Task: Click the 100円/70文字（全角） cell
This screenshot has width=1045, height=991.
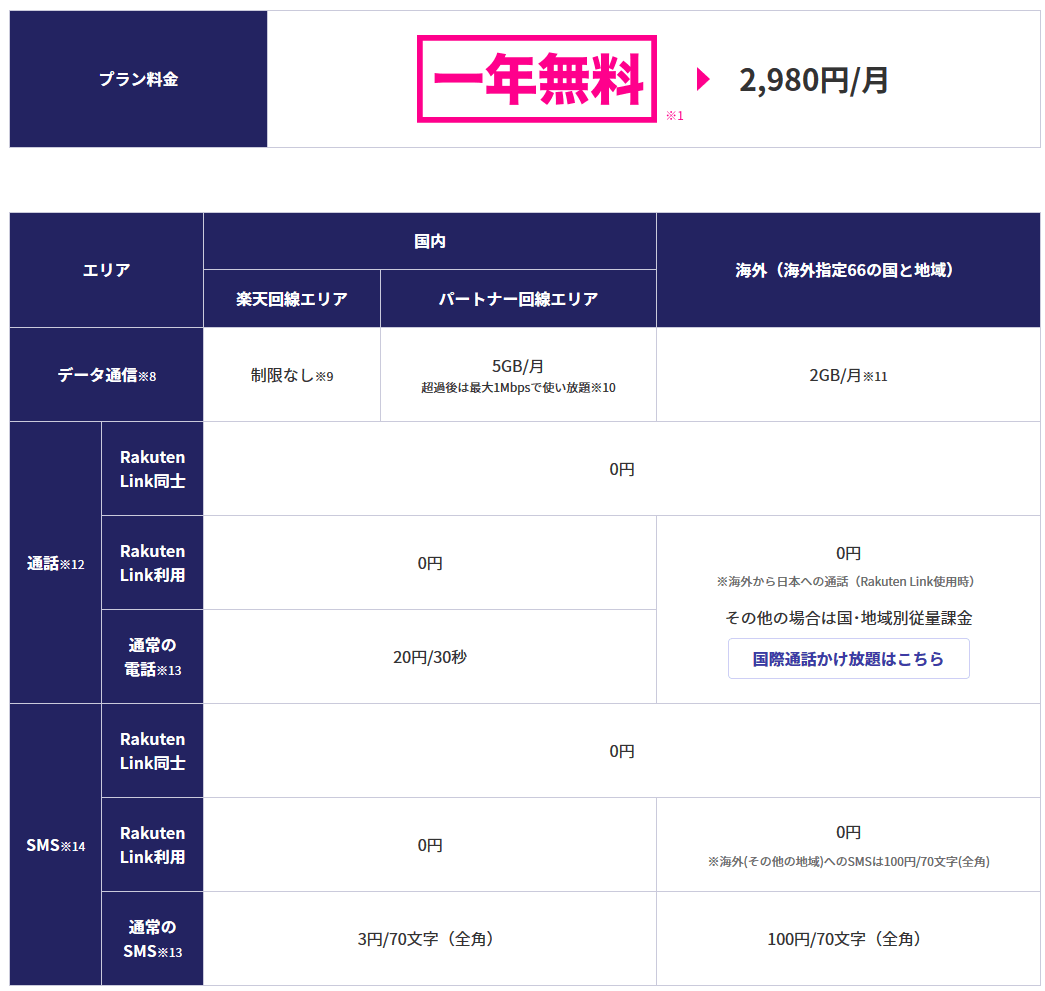Action: tap(848, 939)
